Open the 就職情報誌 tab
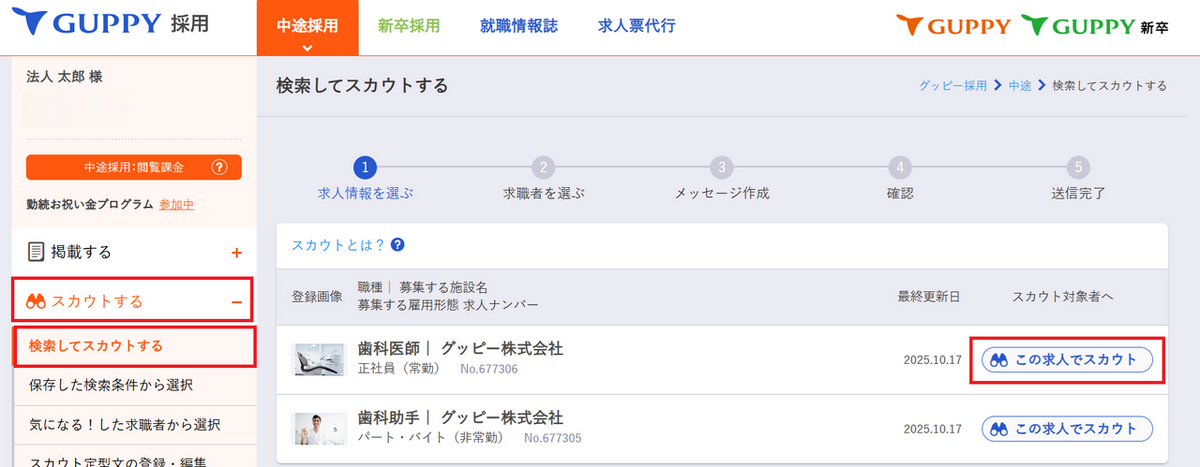This screenshot has height=467, width=1200. [518, 26]
